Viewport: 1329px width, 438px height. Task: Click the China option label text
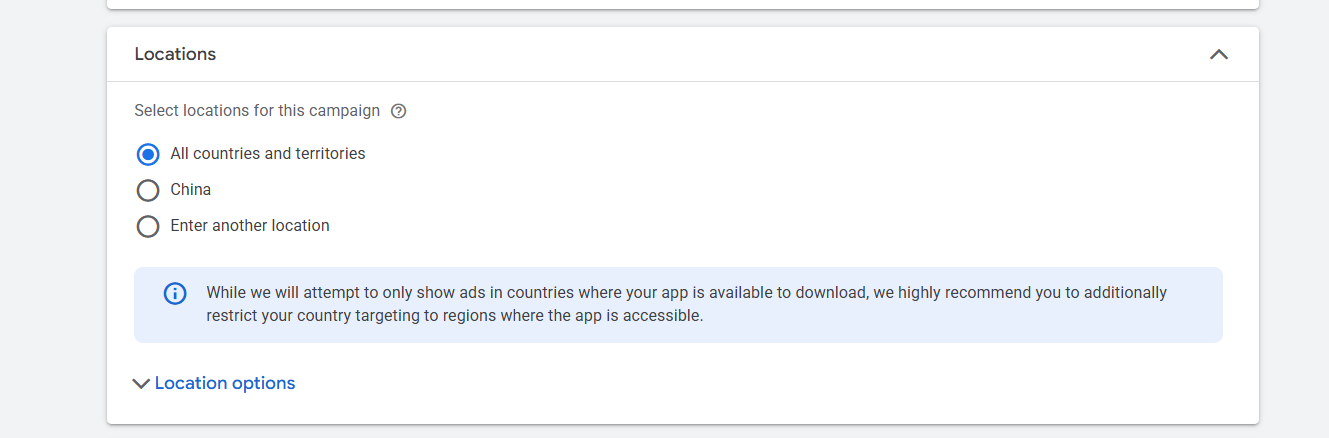point(191,190)
